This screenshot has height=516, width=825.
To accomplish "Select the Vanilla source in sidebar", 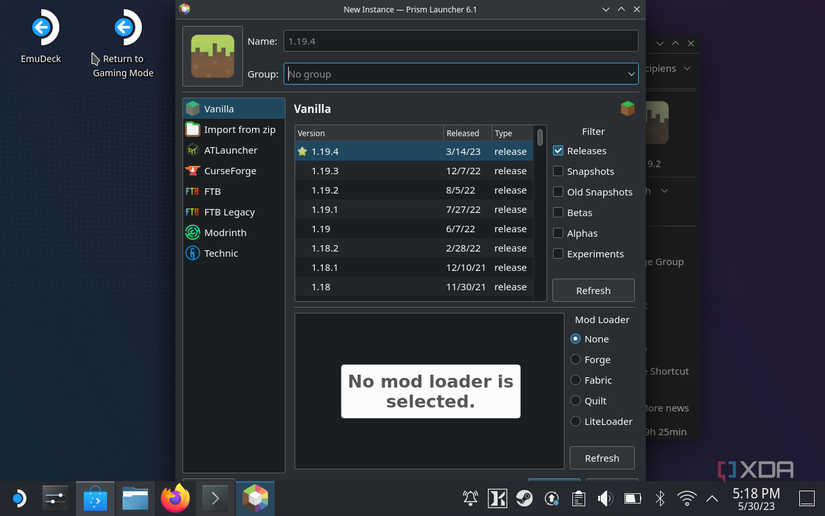I will (x=234, y=109).
